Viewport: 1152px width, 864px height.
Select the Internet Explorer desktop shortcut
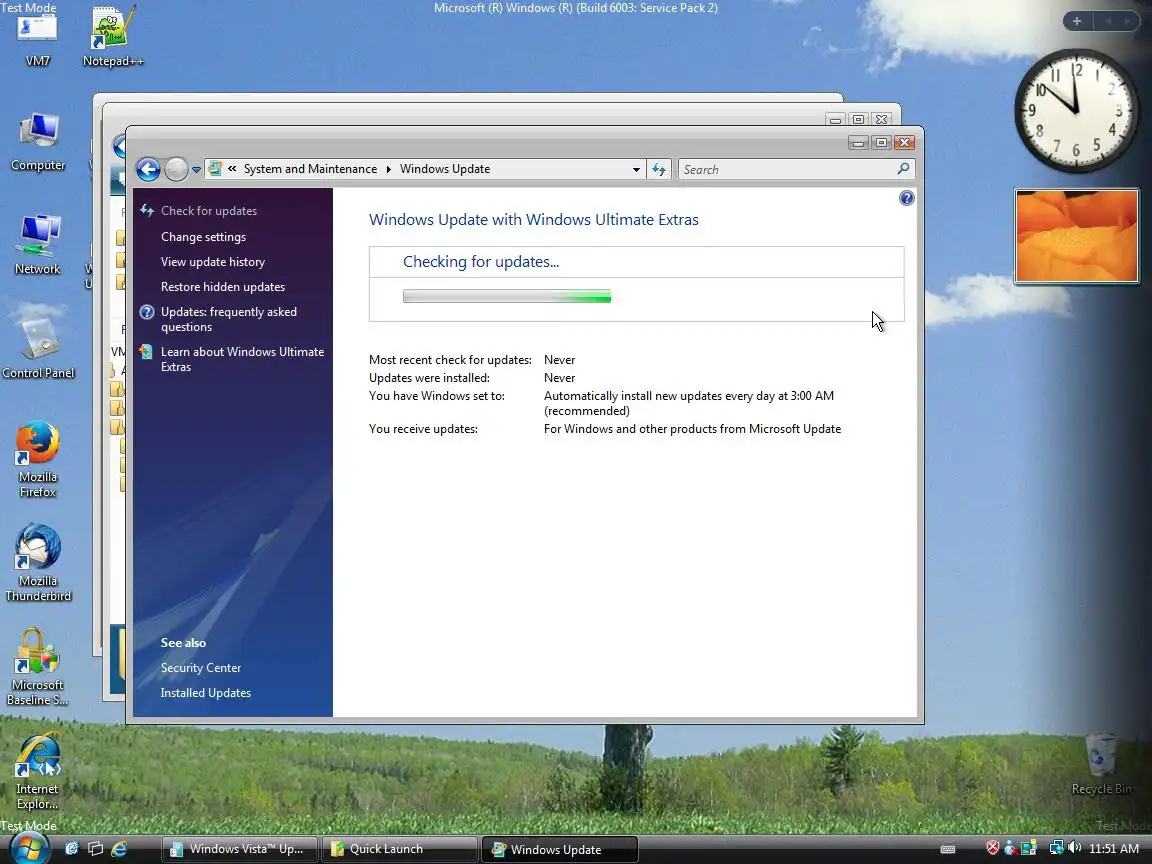pos(37,771)
